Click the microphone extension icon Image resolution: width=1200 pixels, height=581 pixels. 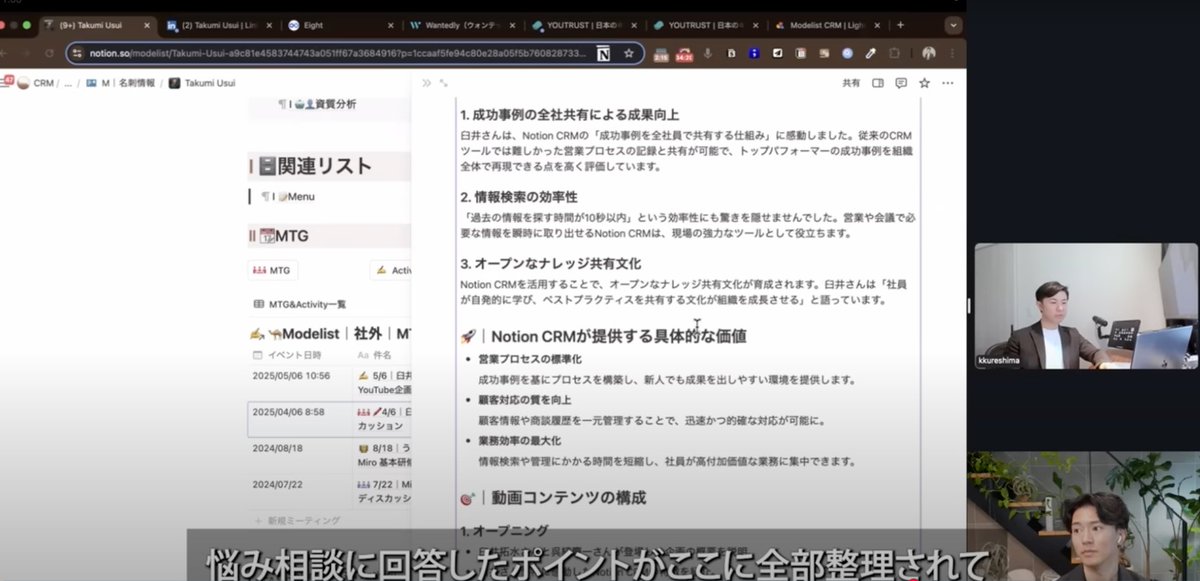(x=708, y=53)
